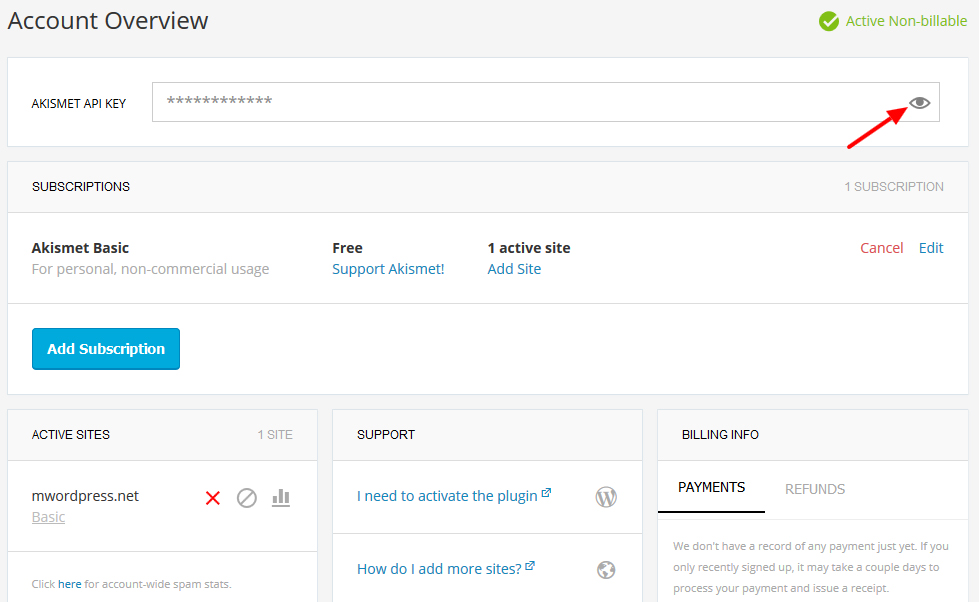
Task: Switch to the Refunds tab
Action: click(x=815, y=489)
